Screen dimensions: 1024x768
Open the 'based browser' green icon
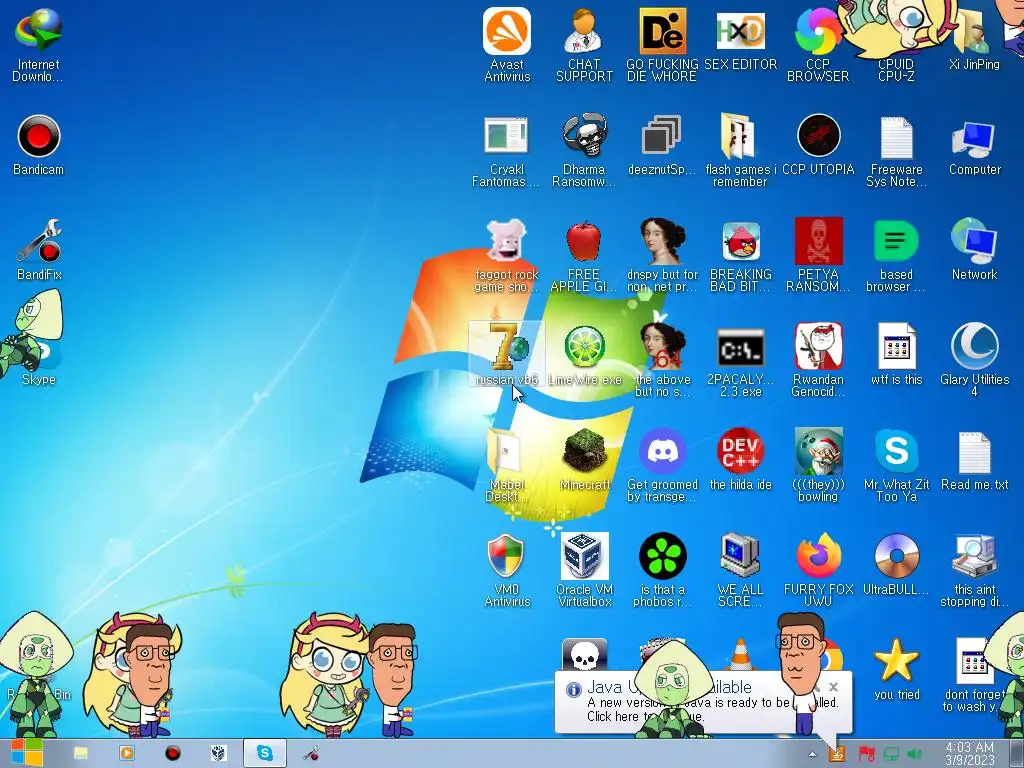[x=896, y=256]
